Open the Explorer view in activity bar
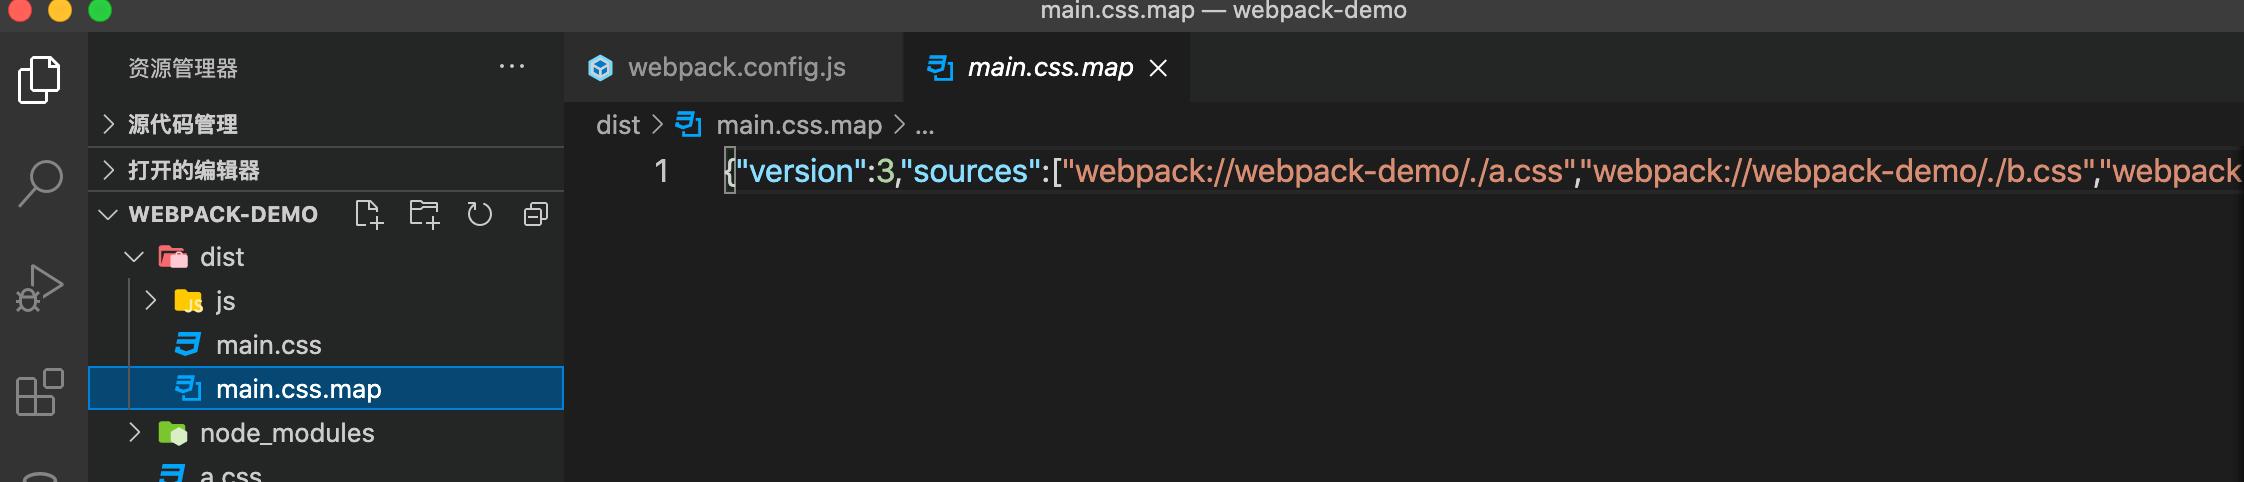This screenshot has width=2244, height=482. (40, 80)
